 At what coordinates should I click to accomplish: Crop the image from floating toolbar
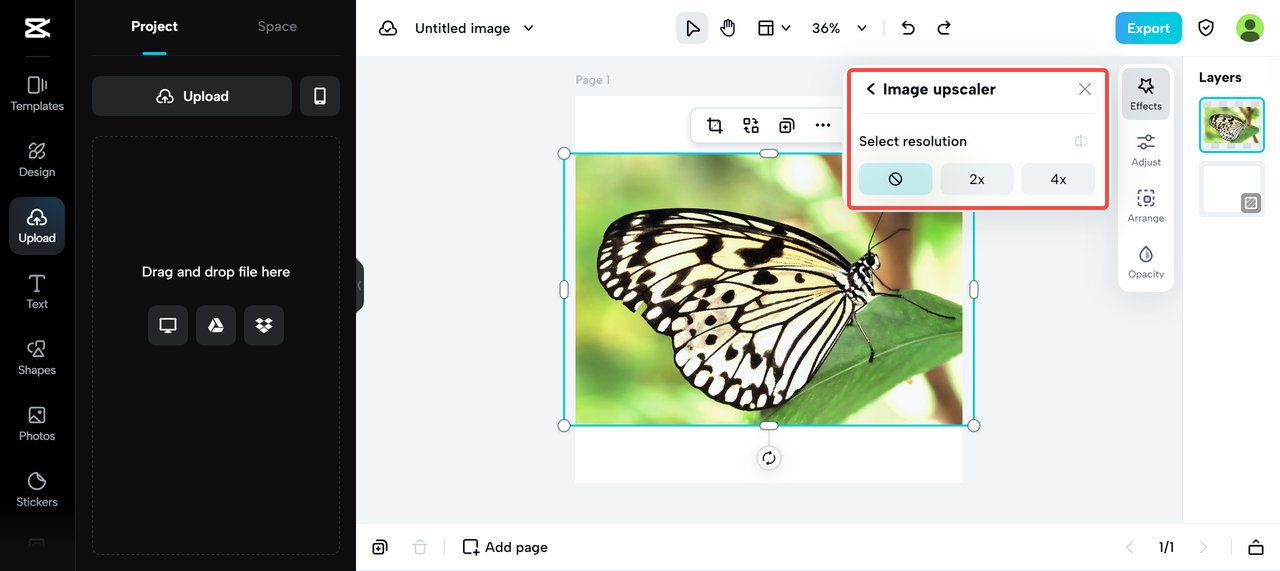pos(715,125)
